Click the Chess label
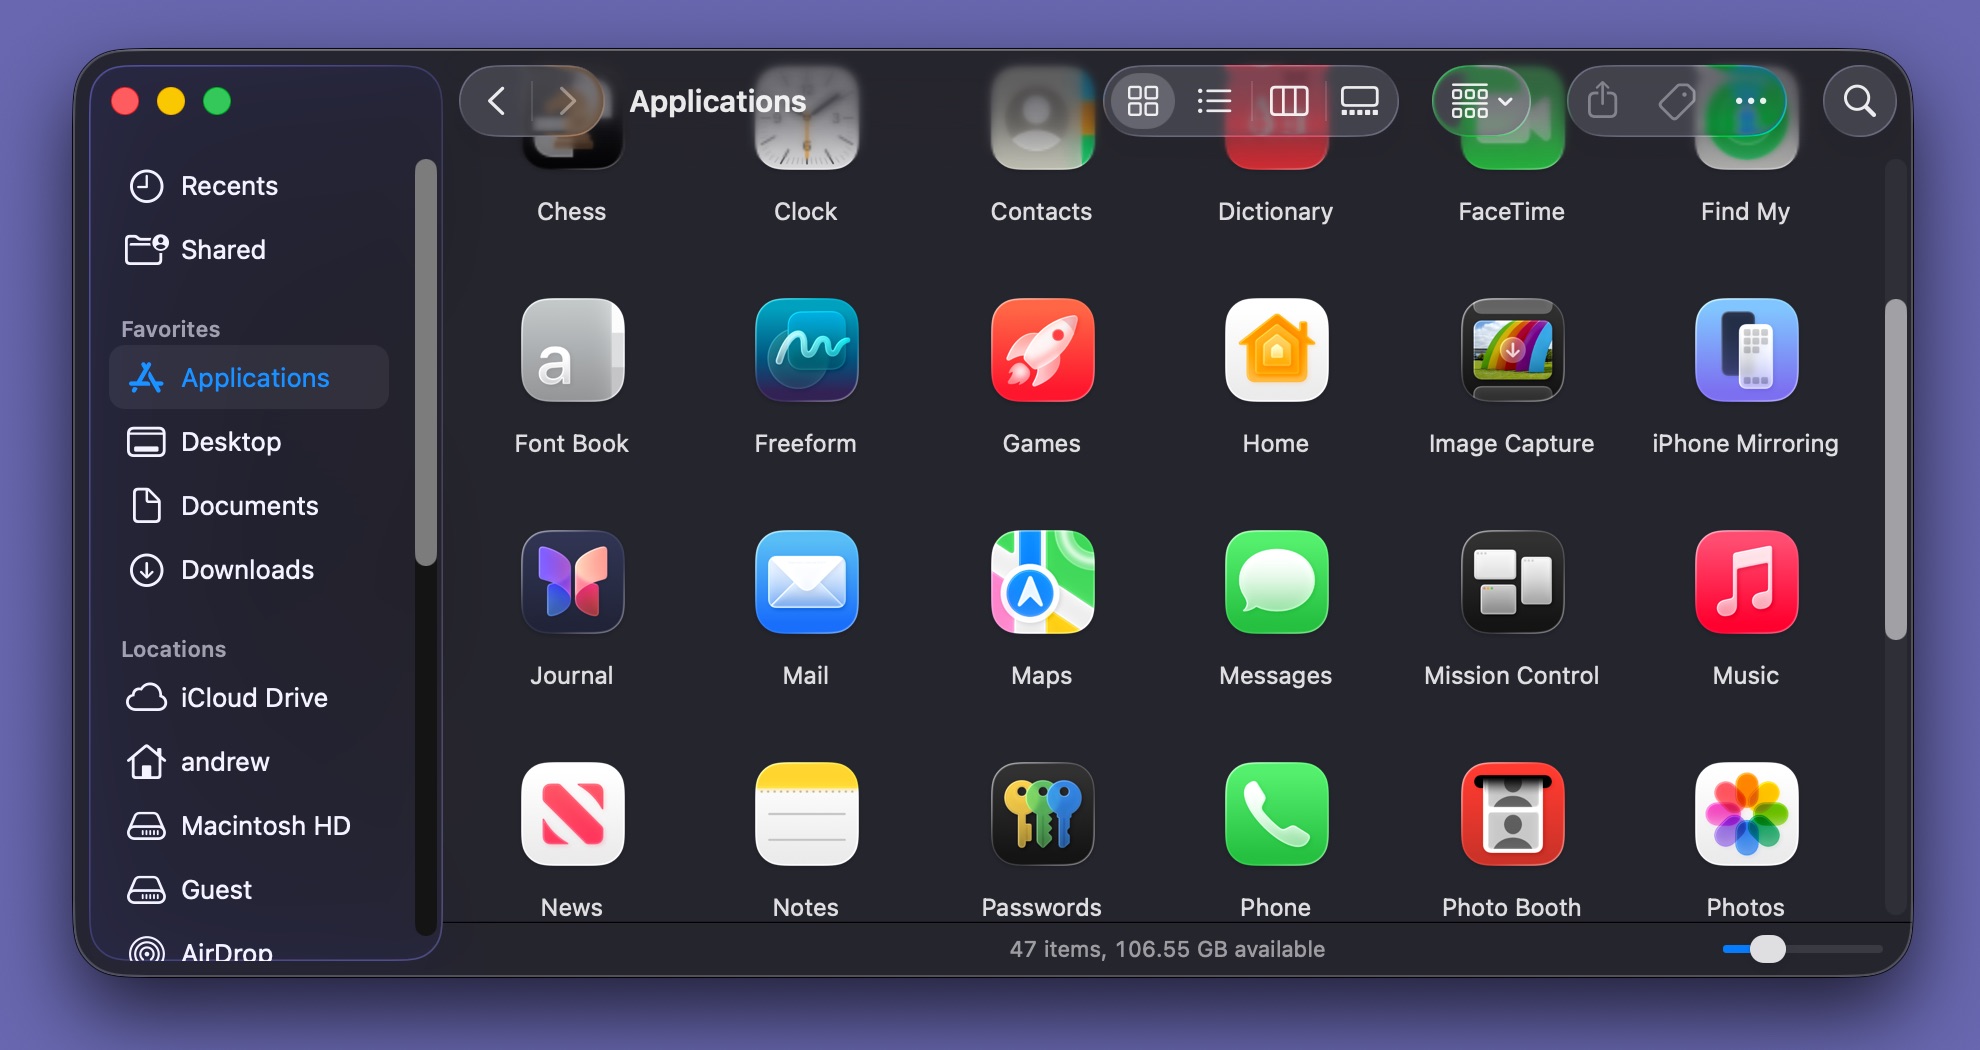 (571, 211)
